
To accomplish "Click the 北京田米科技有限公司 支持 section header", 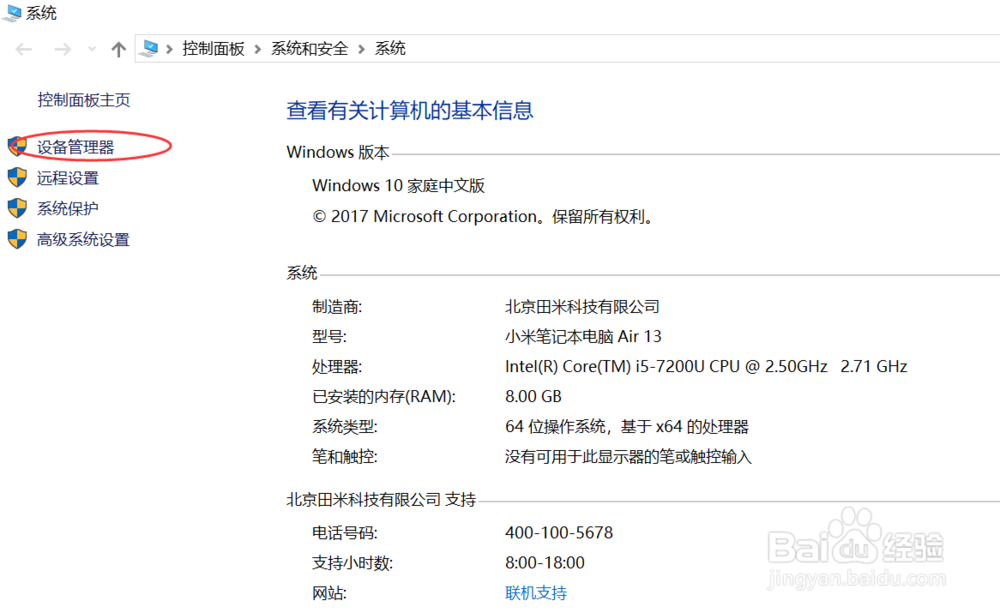I will (381, 500).
